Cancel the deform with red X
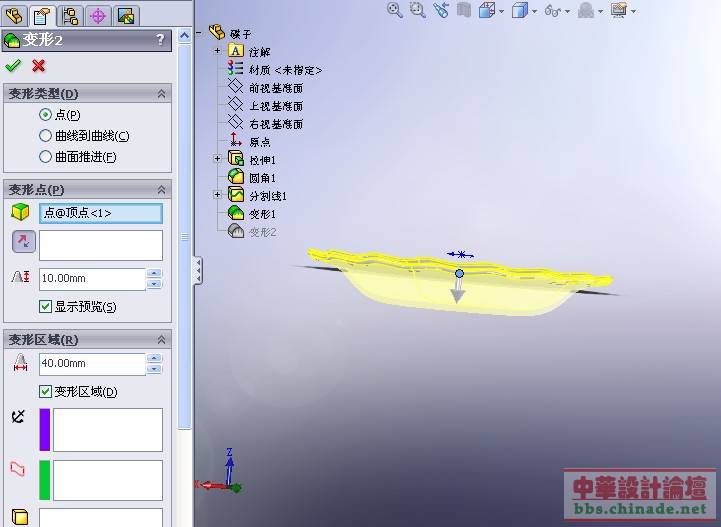 click(x=39, y=66)
